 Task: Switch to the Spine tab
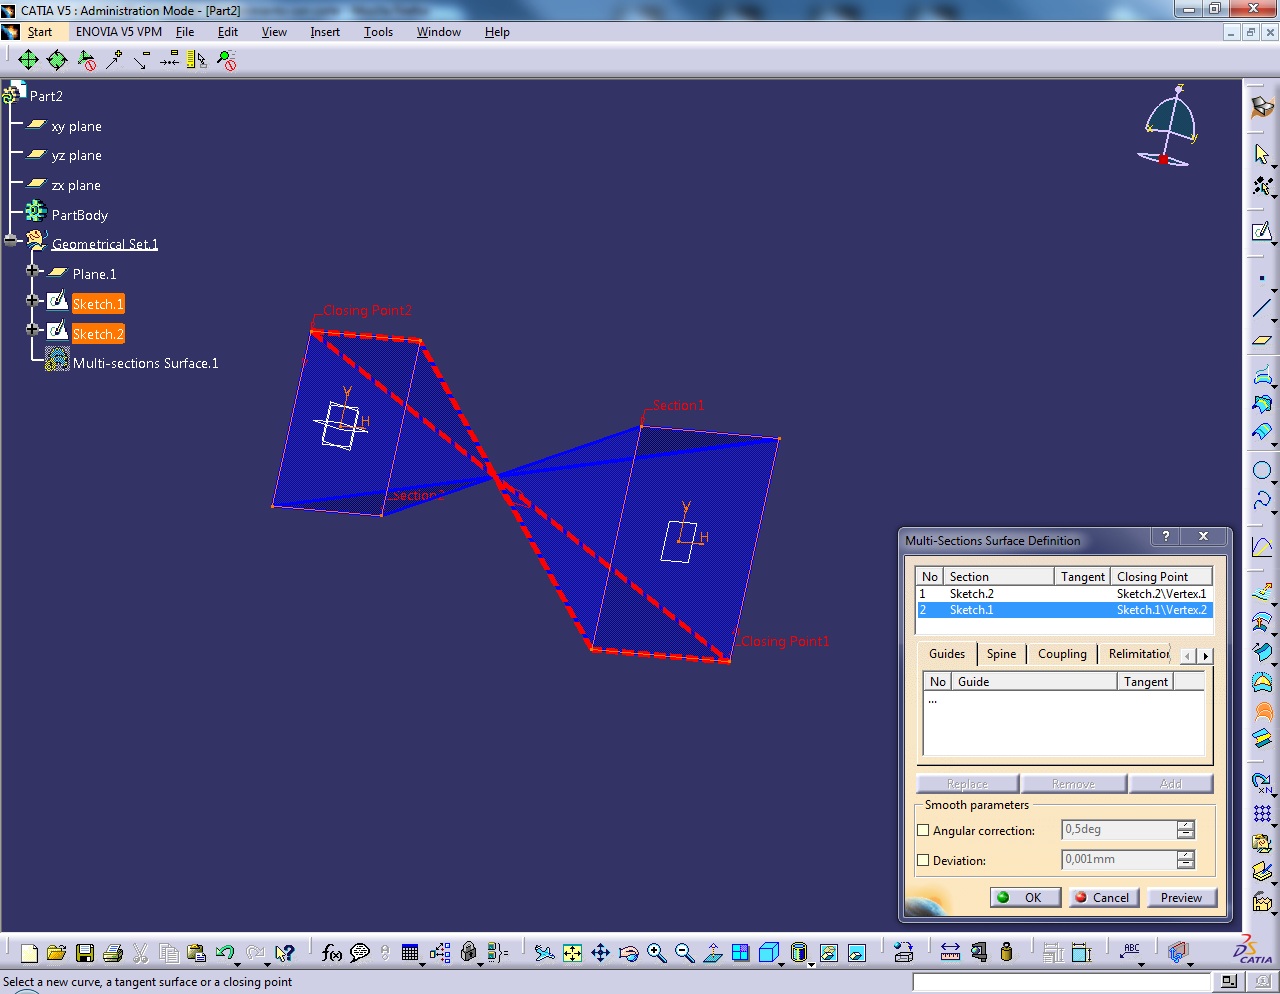click(x=1001, y=654)
